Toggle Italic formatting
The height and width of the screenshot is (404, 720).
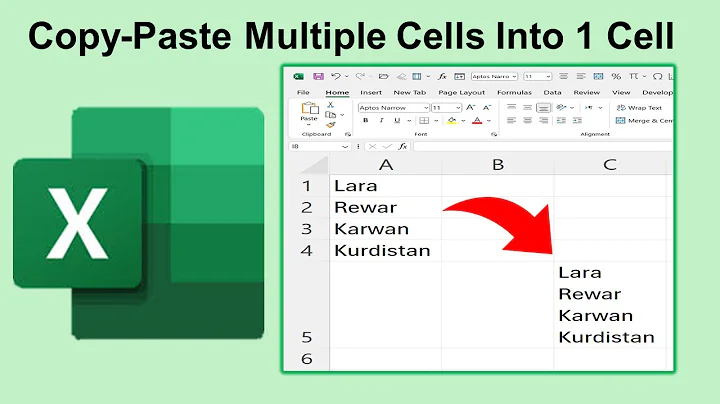[x=381, y=121]
